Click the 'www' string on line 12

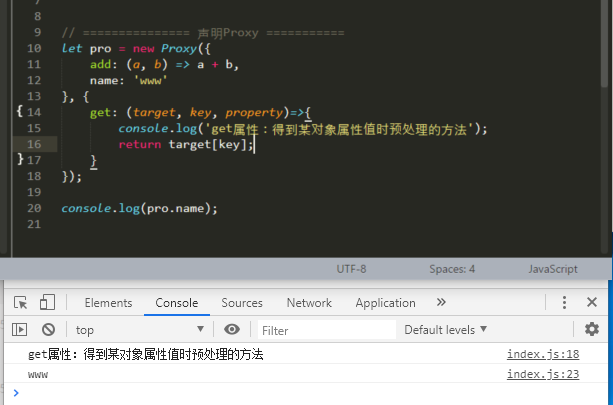[151, 81]
